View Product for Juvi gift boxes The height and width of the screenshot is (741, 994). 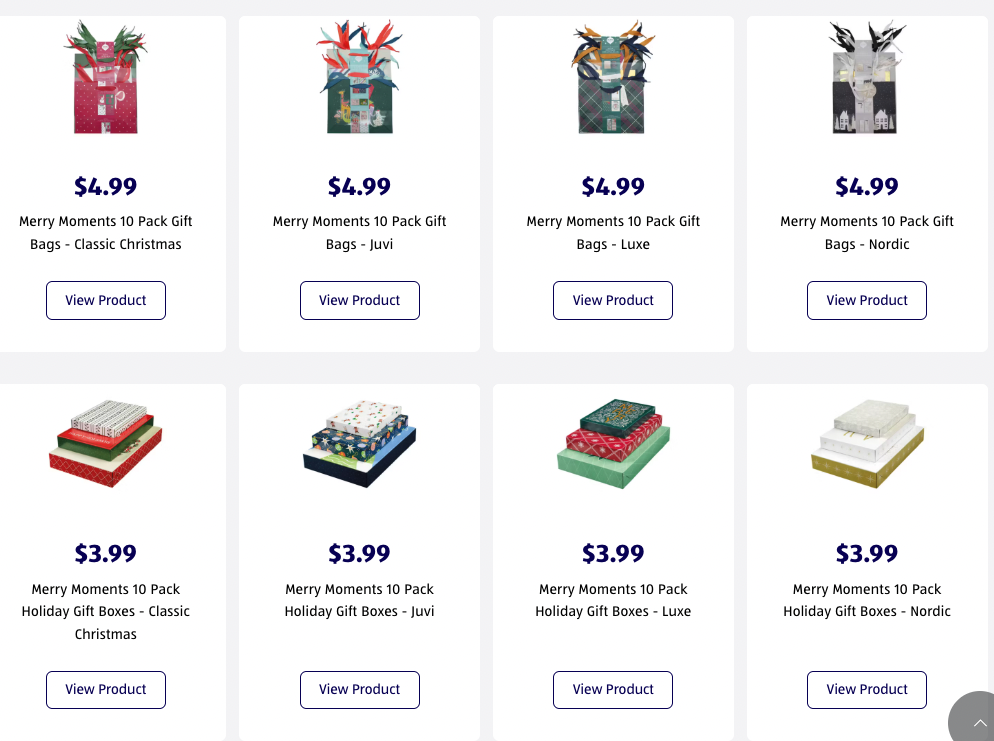tap(360, 689)
